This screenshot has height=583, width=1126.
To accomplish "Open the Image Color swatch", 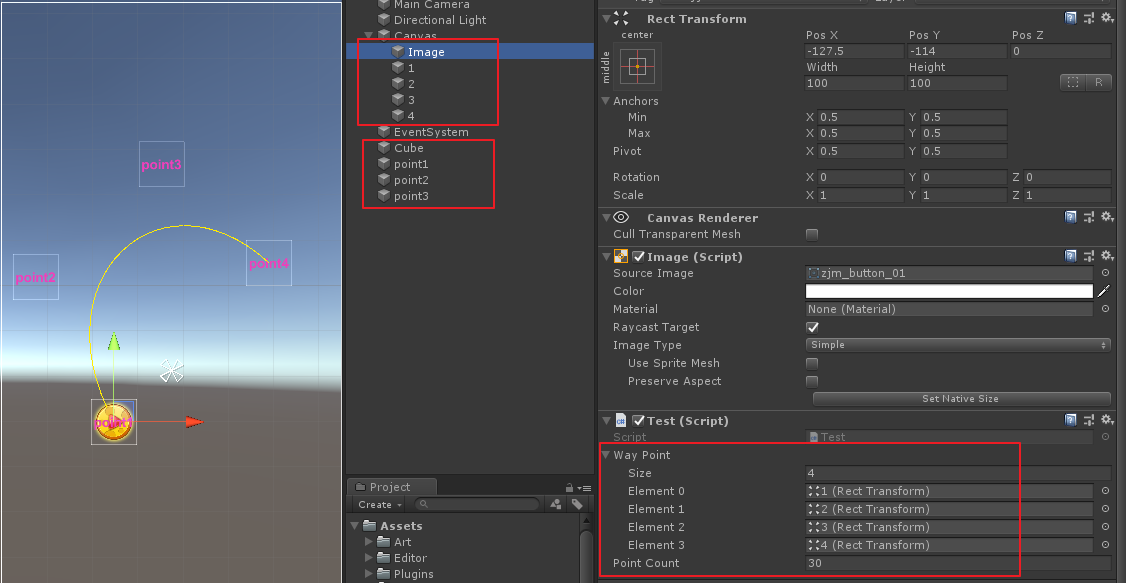I will (948, 290).
